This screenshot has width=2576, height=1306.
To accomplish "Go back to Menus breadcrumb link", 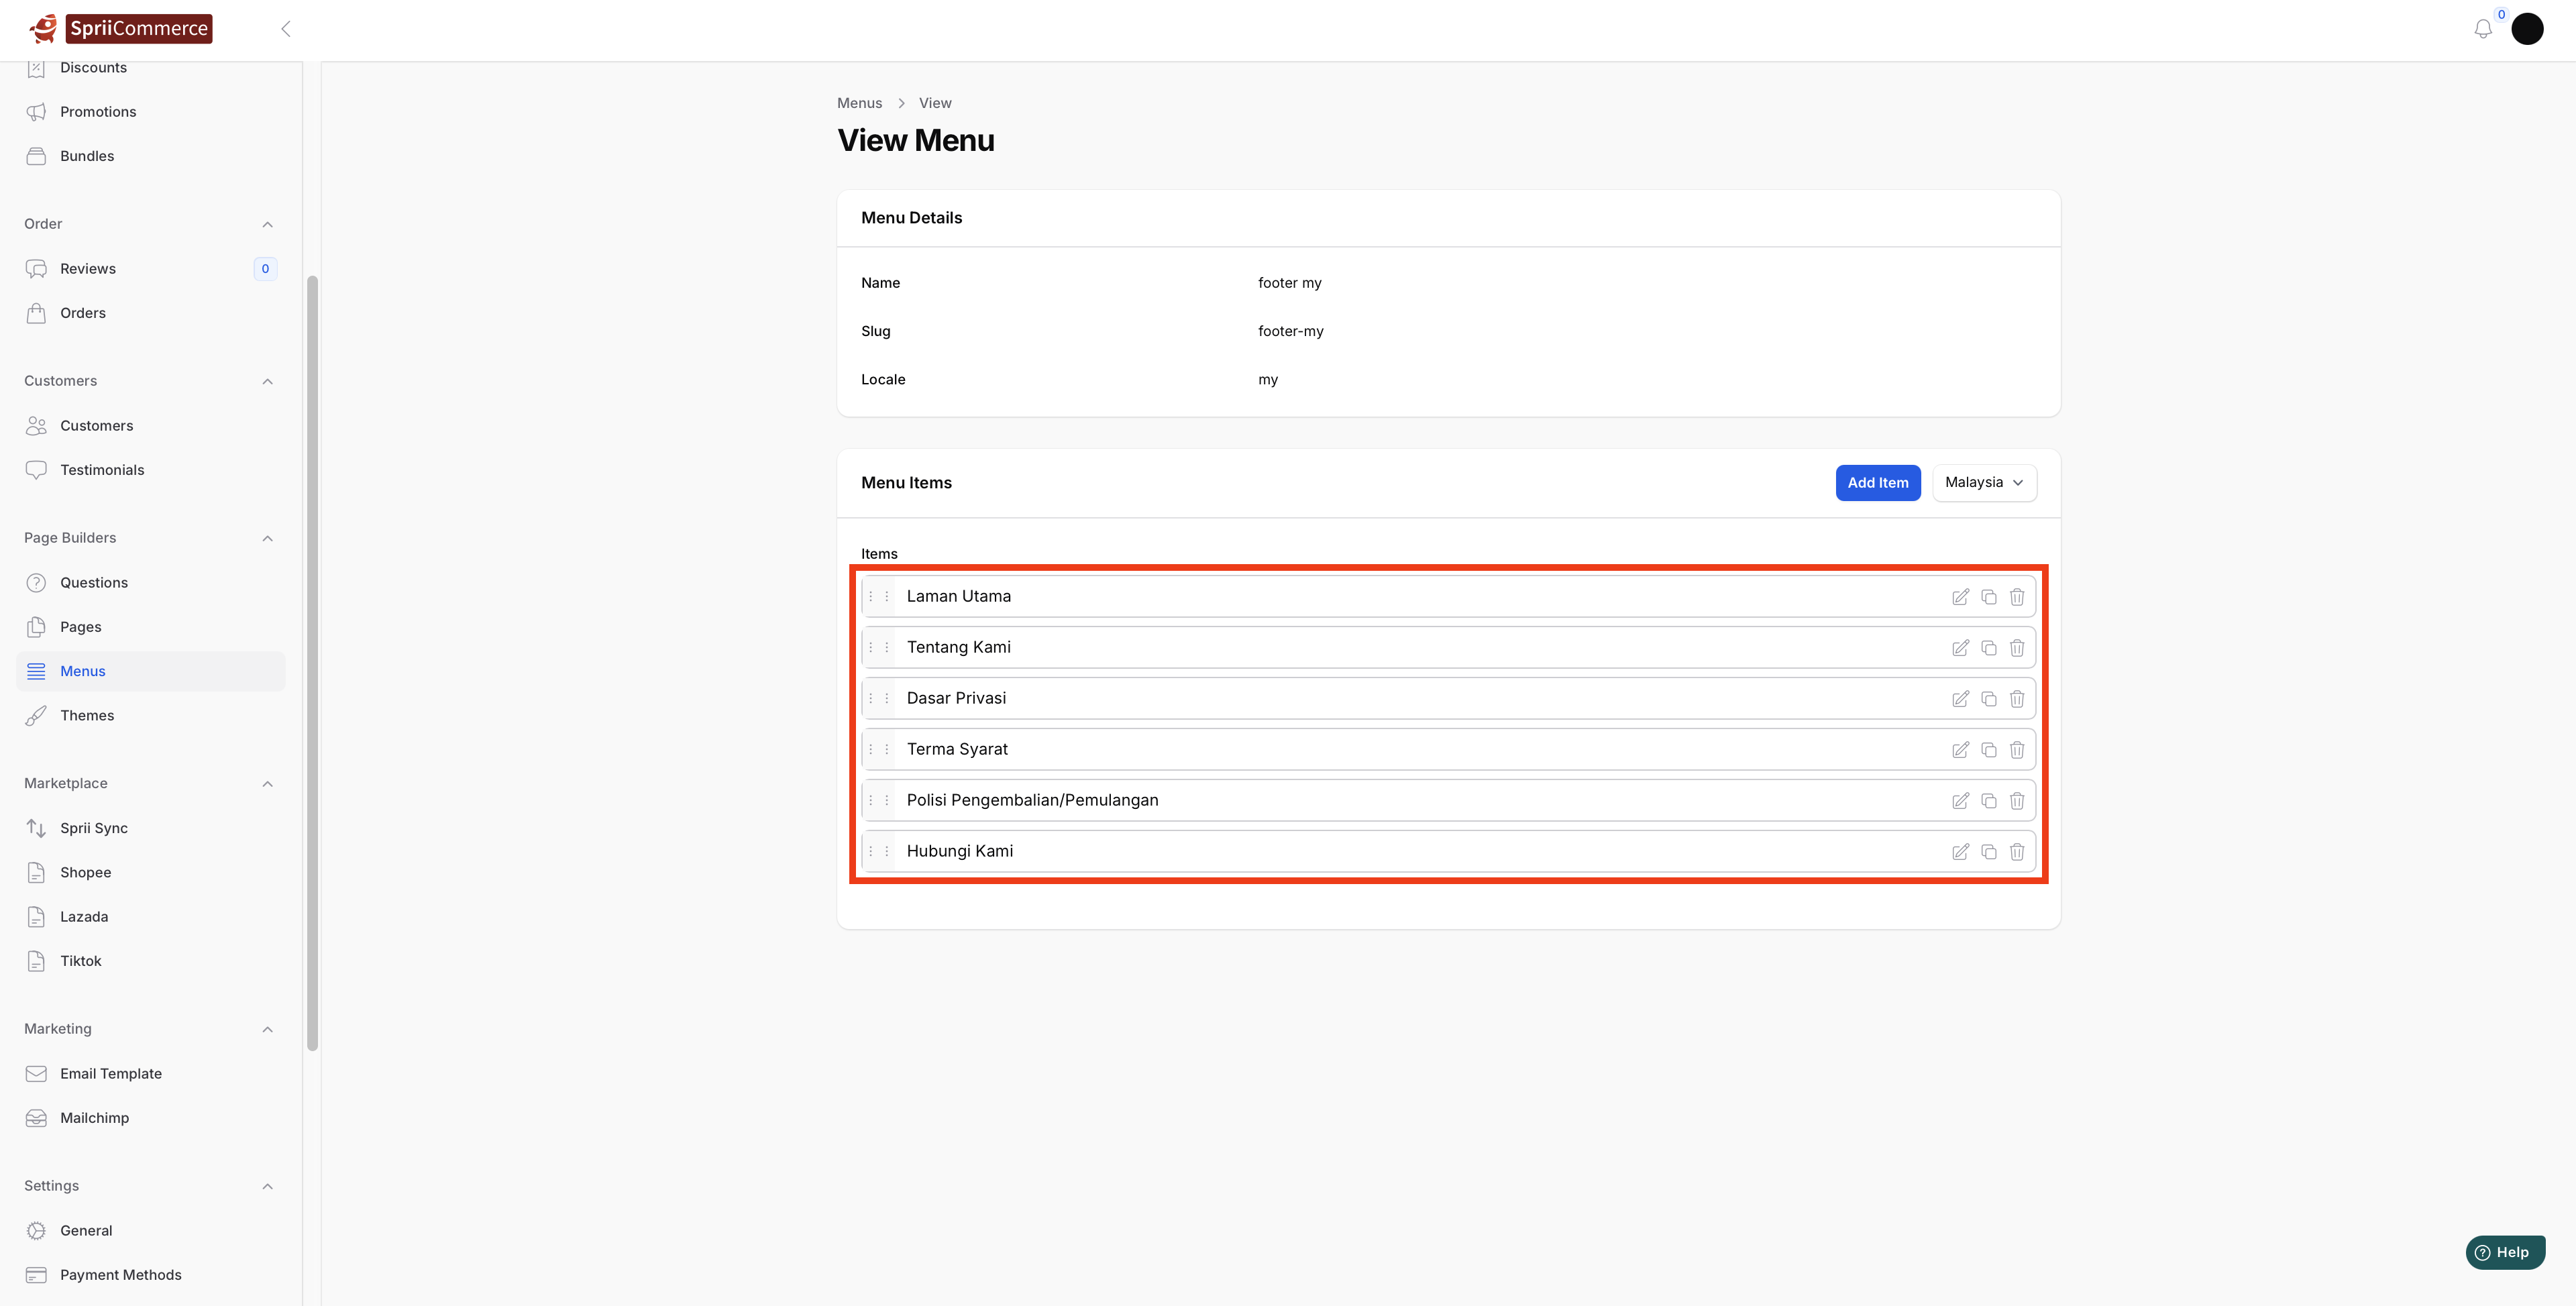I will click(859, 103).
